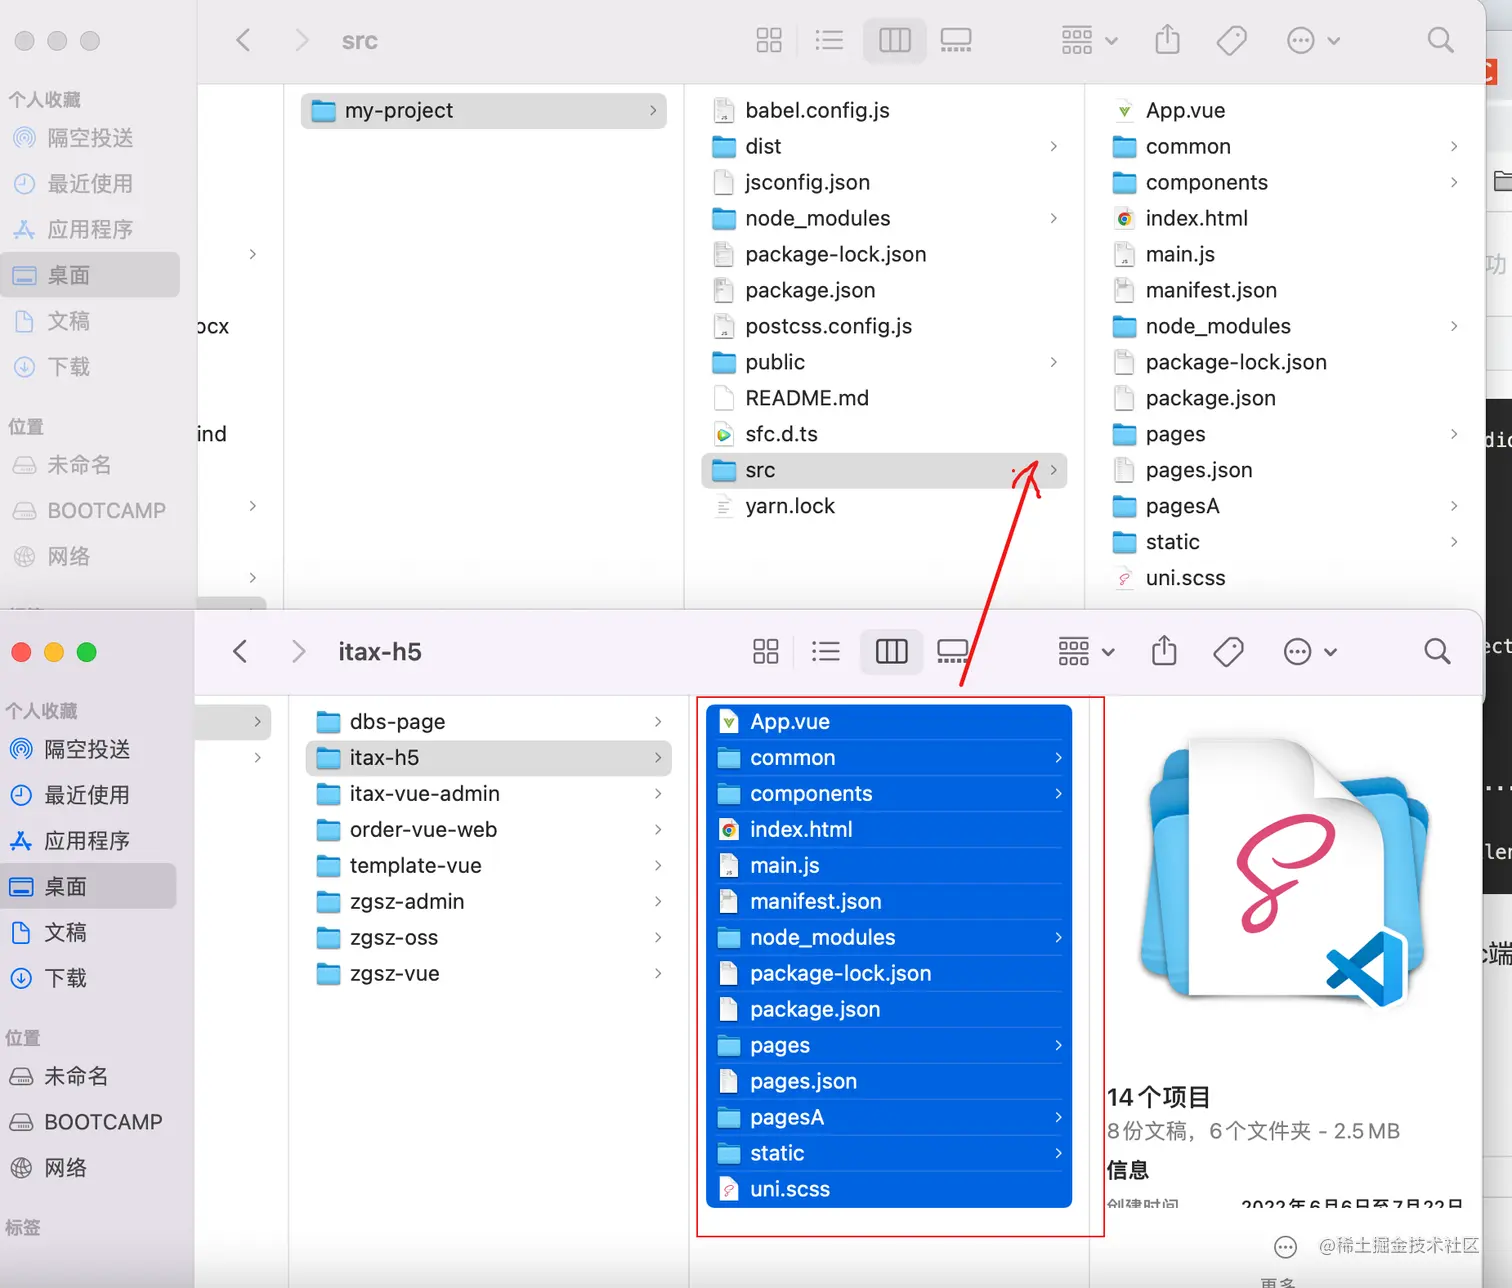Select babel.config.js in my-project column
1512x1288 pixels.
click(x=884, y=110)
